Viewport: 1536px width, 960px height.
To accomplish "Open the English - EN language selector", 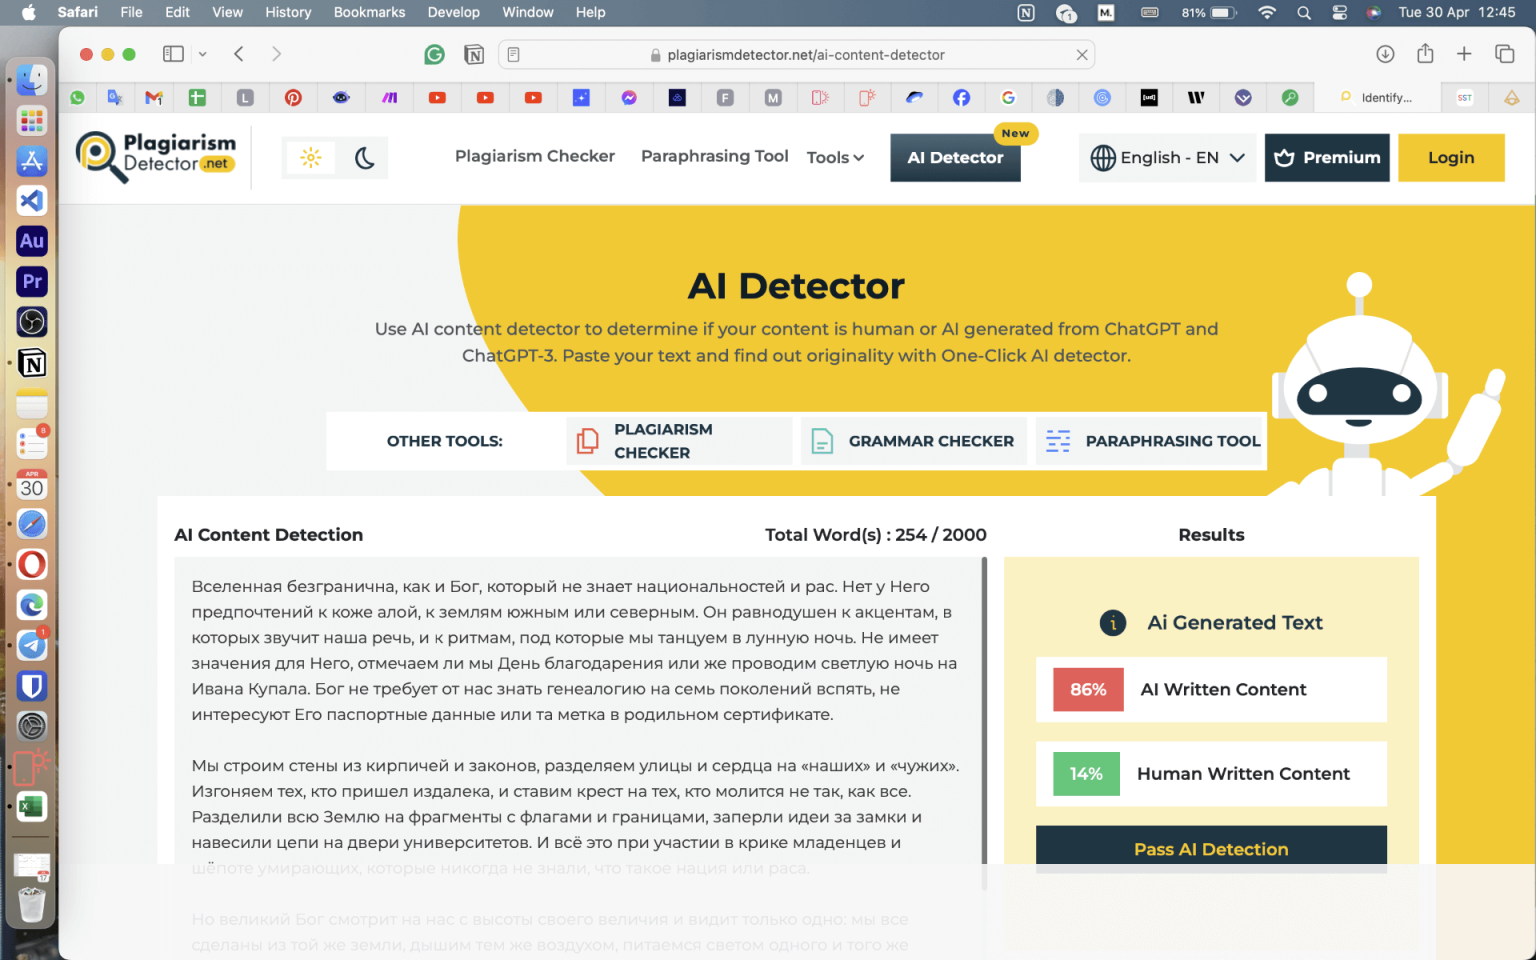I will coord(1167,158).
